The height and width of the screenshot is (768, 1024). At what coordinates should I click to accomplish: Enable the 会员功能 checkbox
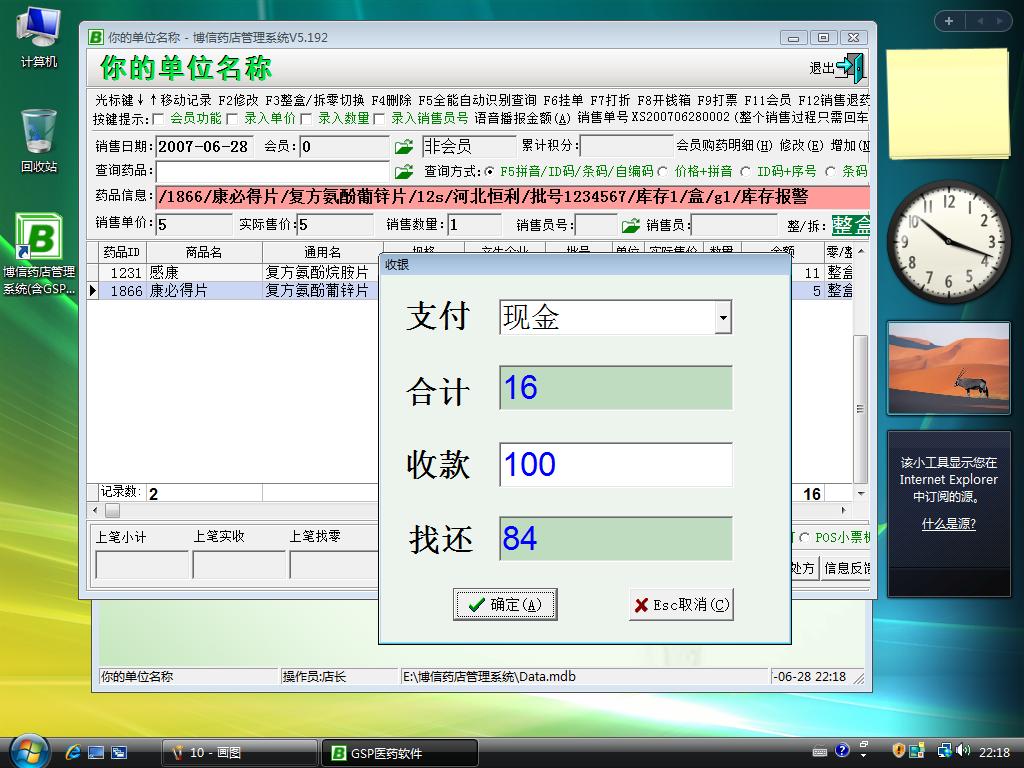pyautogui.click(x=158, y=119)
